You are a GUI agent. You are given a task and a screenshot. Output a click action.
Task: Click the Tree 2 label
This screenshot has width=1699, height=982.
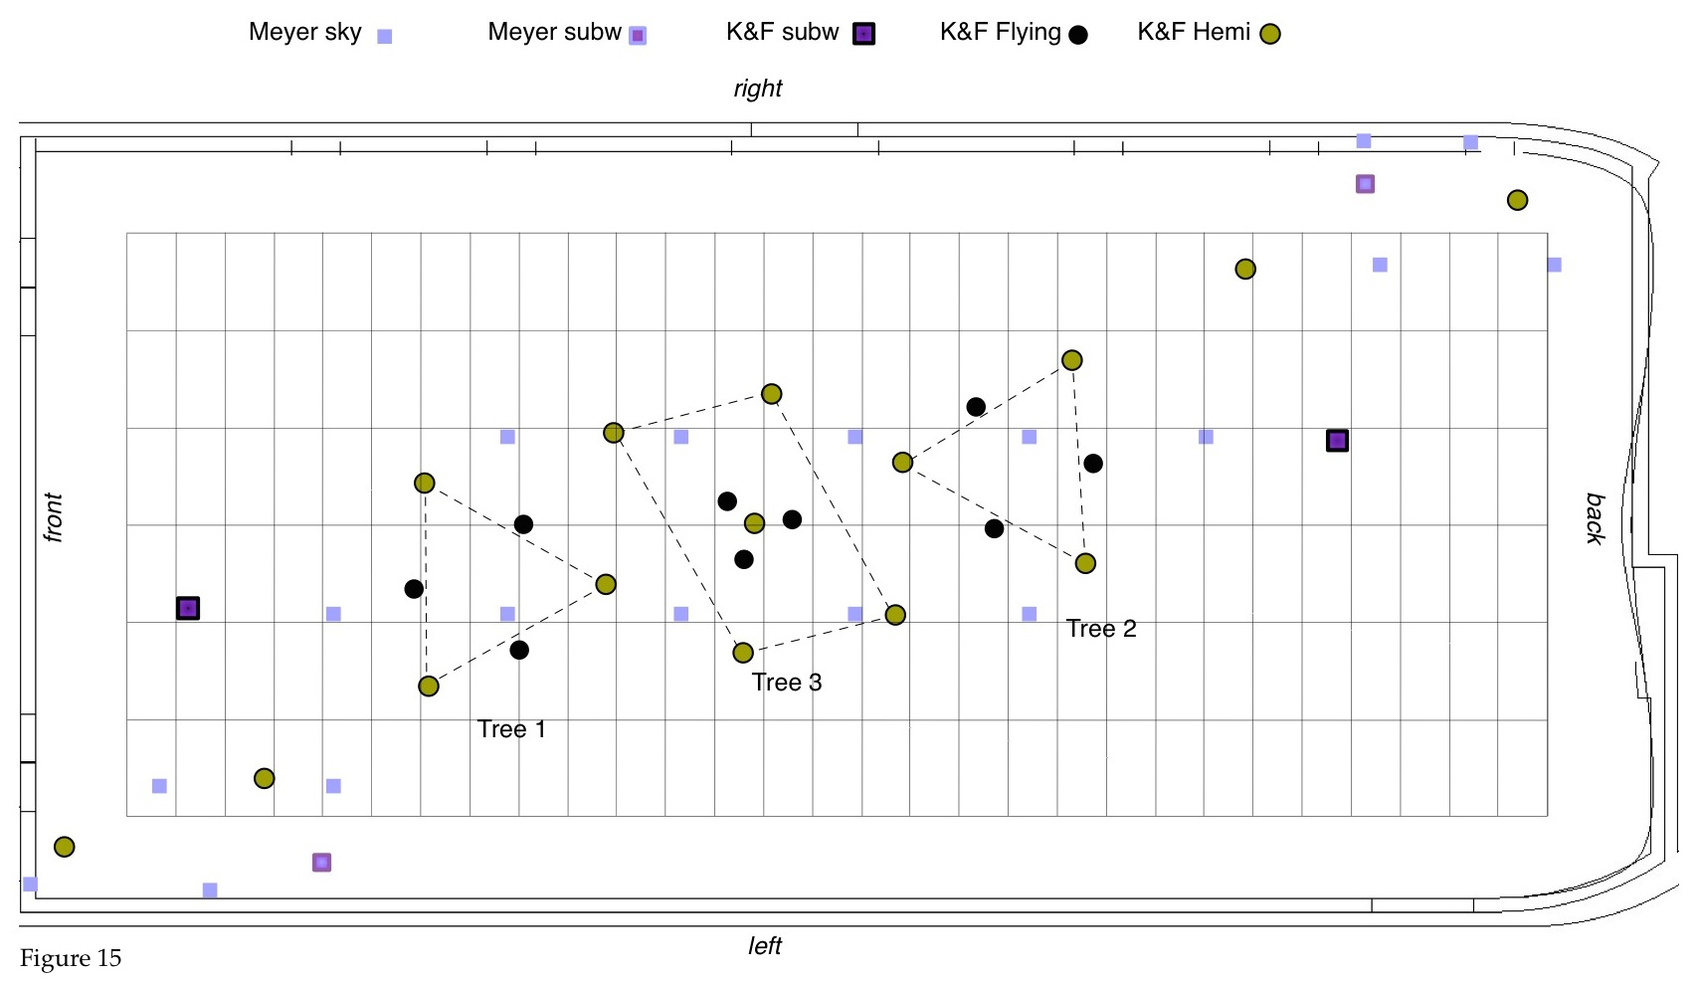1101,629
